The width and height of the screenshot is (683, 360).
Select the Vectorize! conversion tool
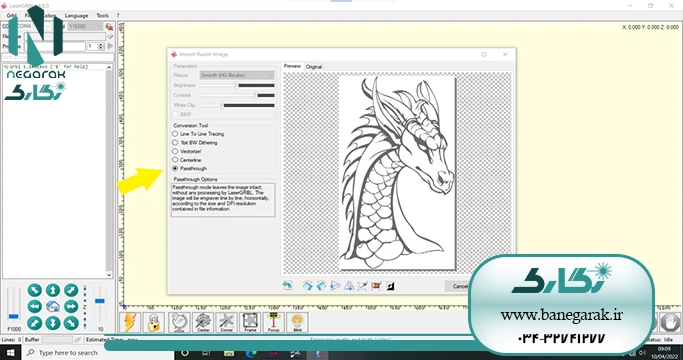click(187, 151)
